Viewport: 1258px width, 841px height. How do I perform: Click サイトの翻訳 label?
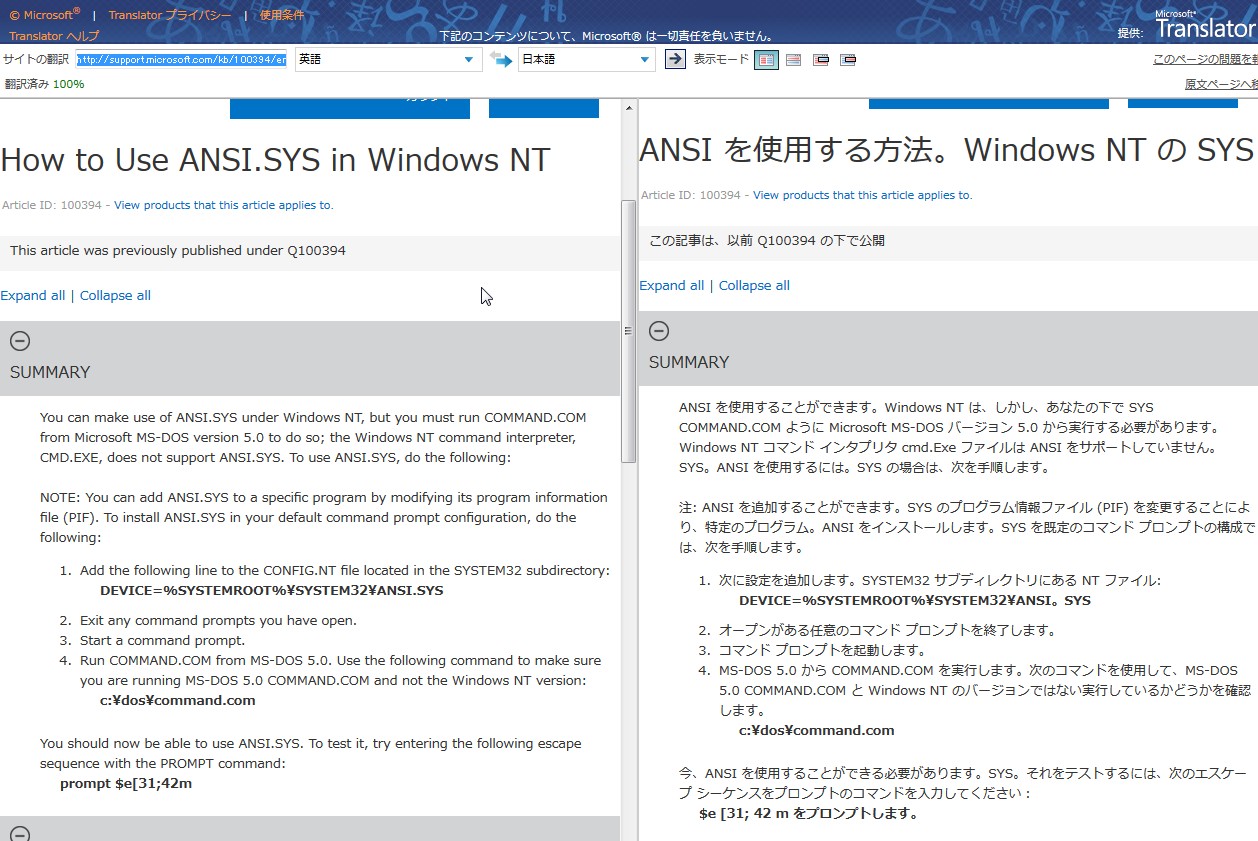(36, 59)
